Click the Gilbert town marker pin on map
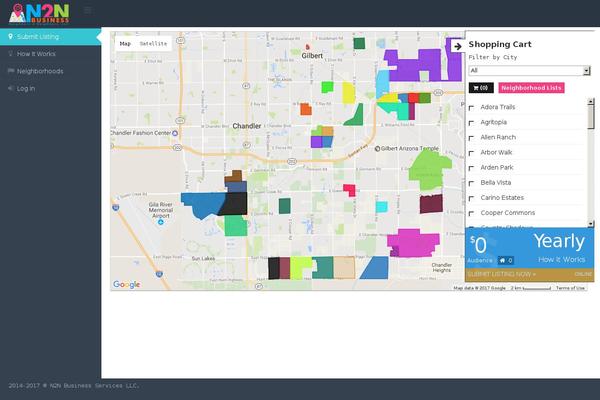This screenshot has height=400, width=600. [x=307, y=47]
